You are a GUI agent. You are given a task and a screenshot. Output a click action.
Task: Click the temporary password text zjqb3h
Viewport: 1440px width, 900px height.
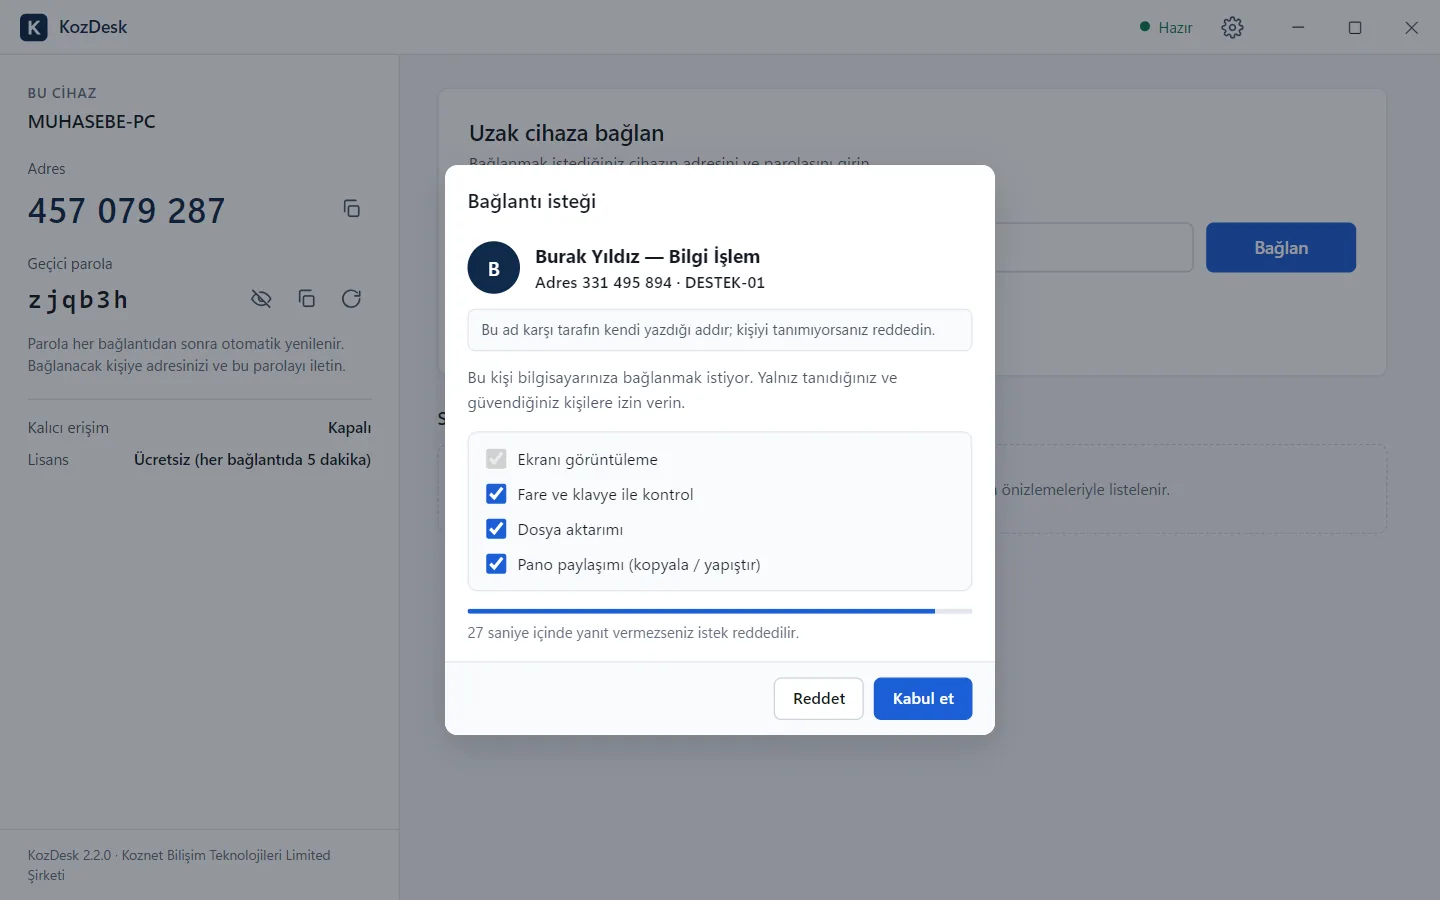pos(78,300)
